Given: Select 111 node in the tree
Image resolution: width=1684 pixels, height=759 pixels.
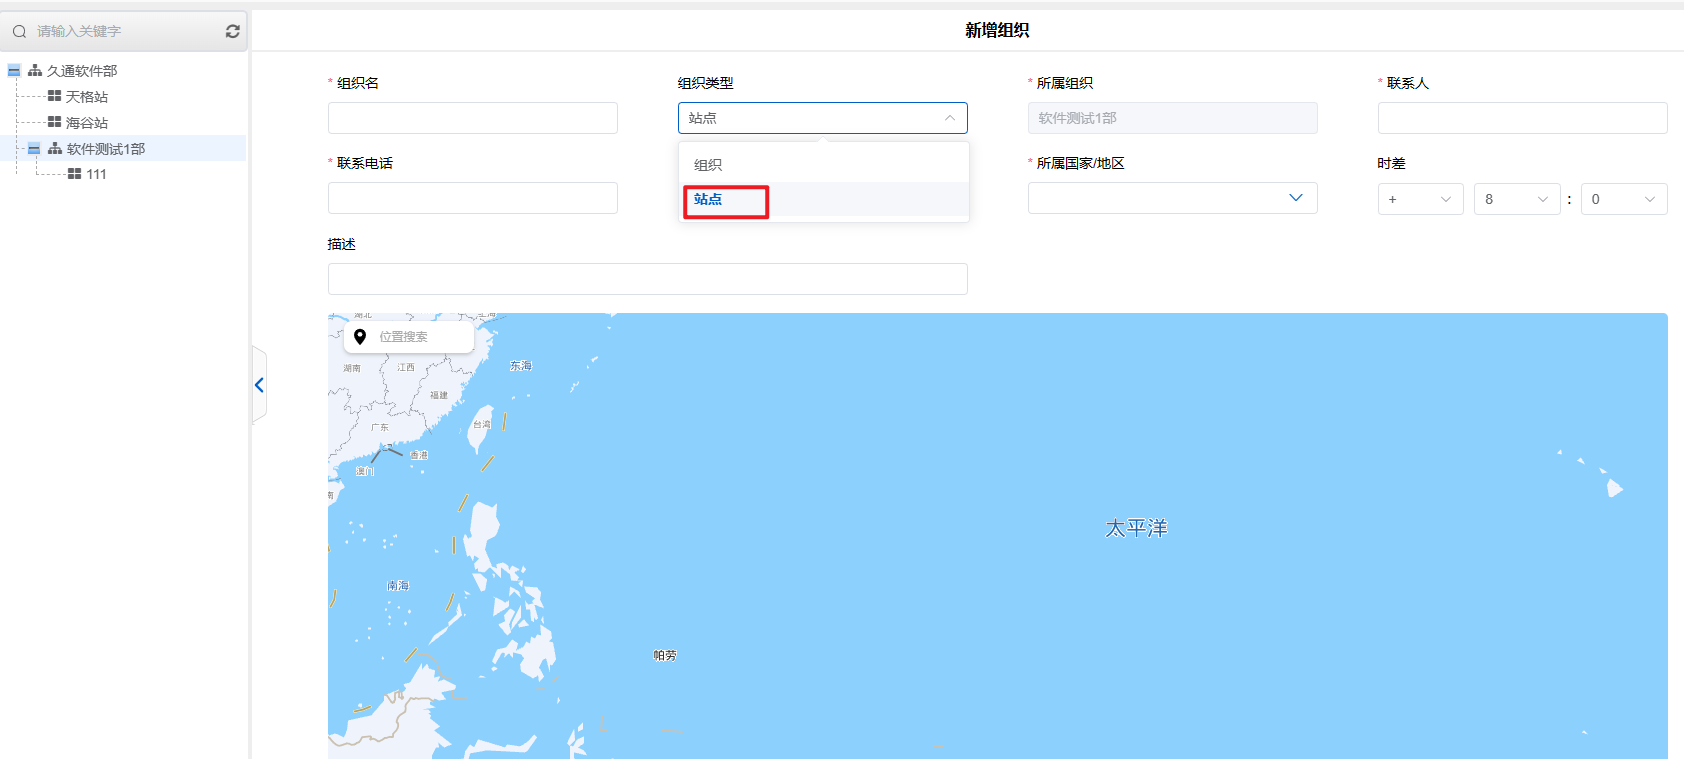Looking at the screenshot, I should 96,174.
